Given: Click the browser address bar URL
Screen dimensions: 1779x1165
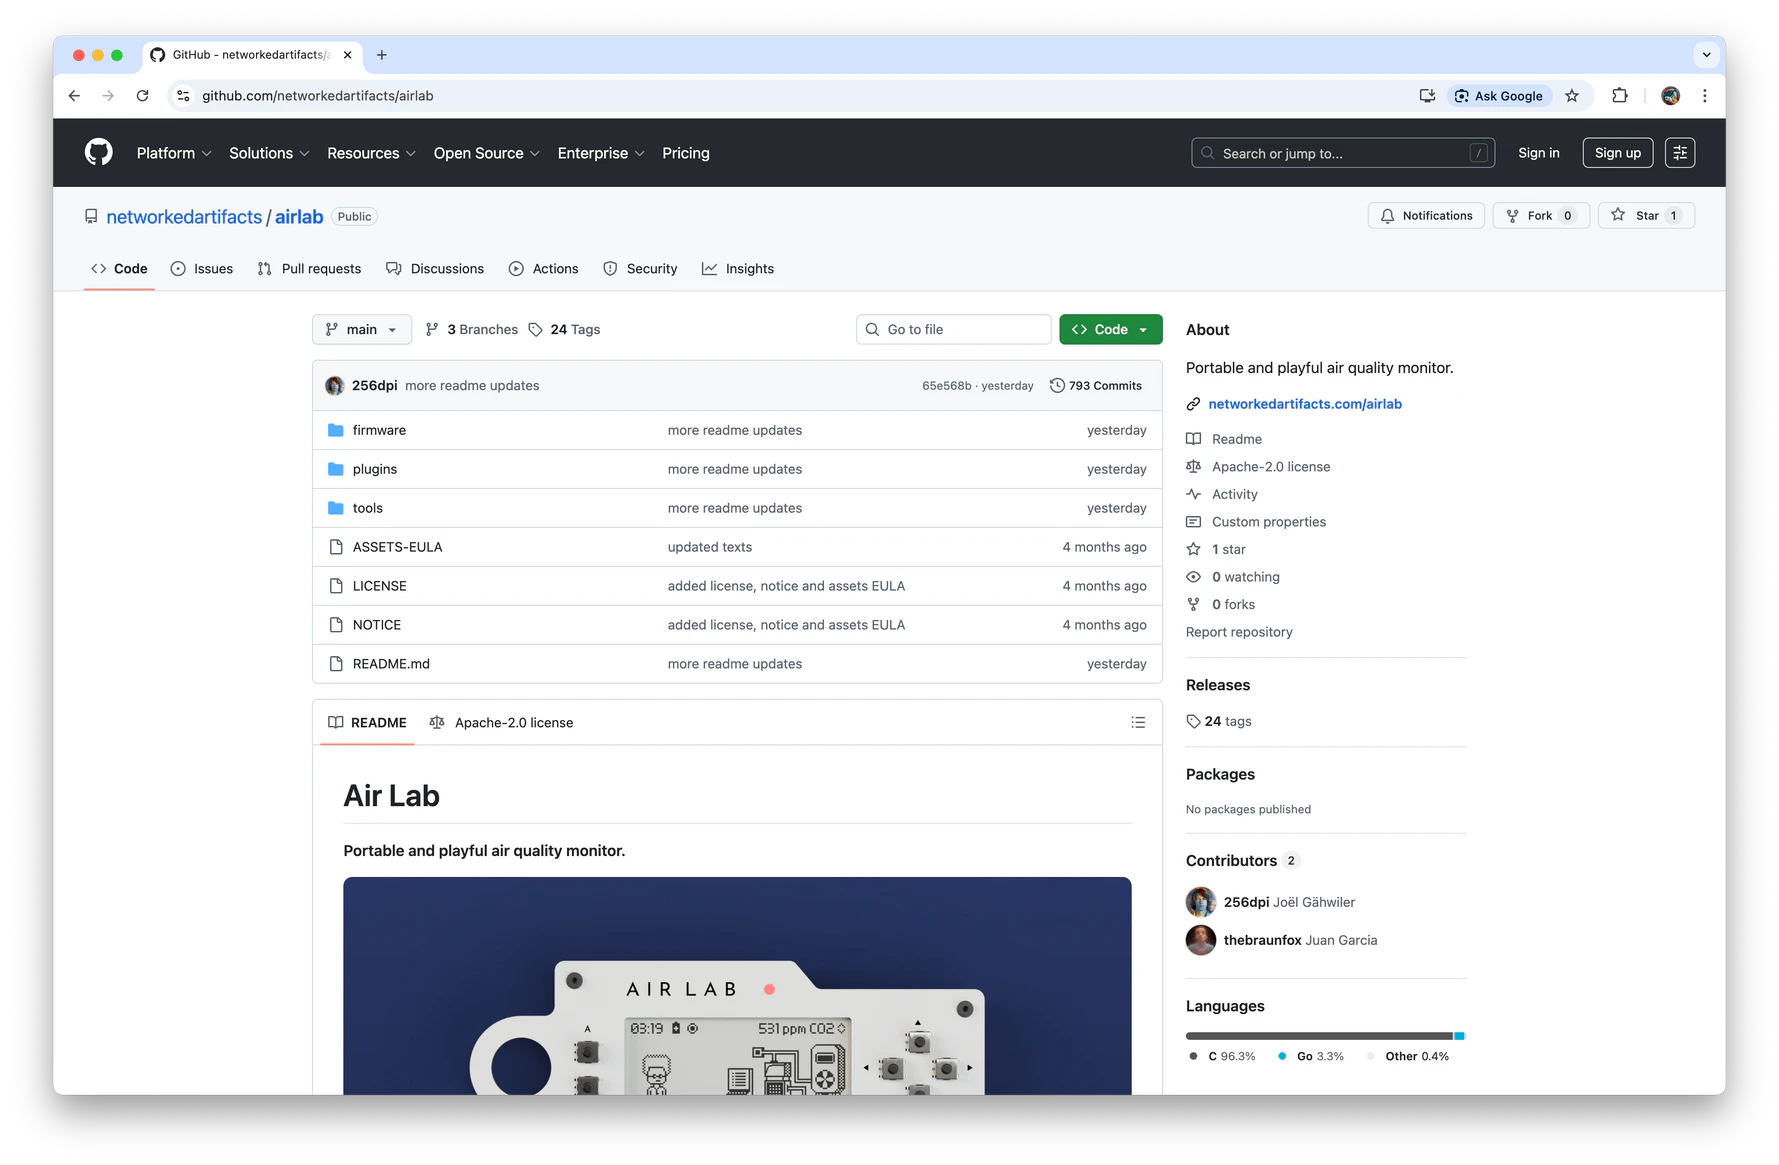Looking at the screenshot, I should click(x=318, y=96).
